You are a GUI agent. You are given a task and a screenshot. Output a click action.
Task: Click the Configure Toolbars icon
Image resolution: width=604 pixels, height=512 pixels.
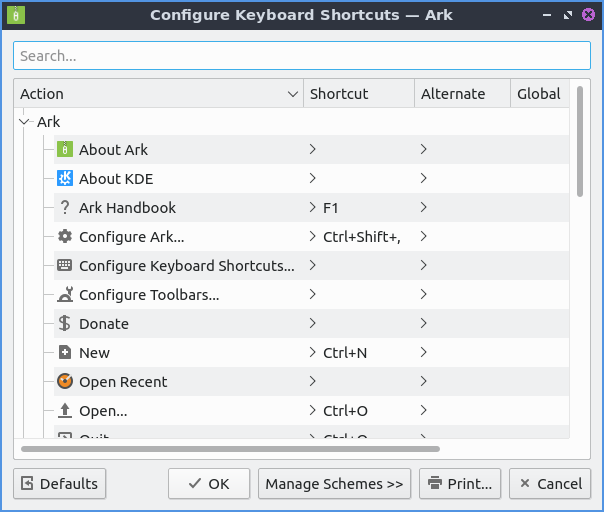point(65,295)
